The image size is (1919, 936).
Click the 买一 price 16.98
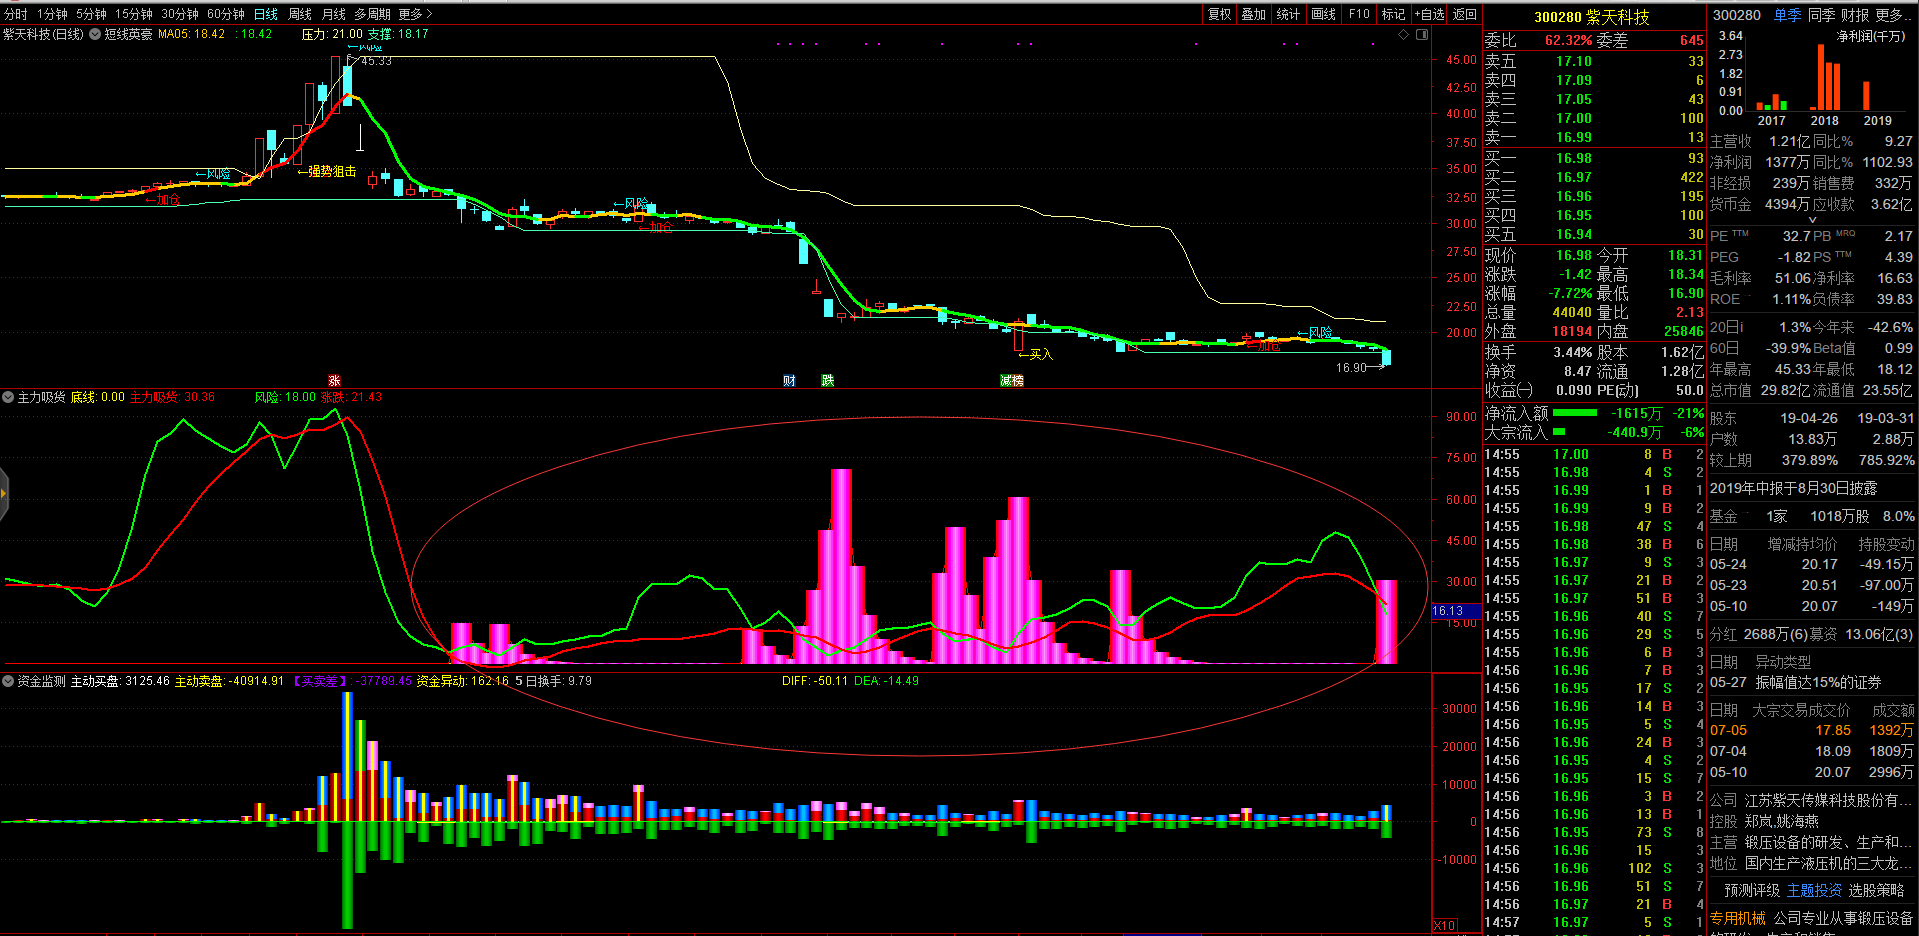(x=1573, y=158)
